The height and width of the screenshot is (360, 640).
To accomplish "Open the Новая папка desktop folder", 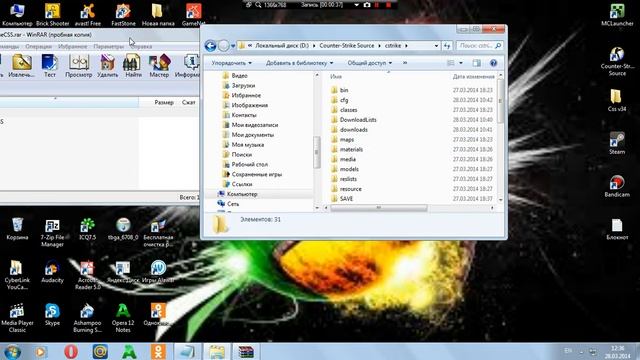I will 158,15.
